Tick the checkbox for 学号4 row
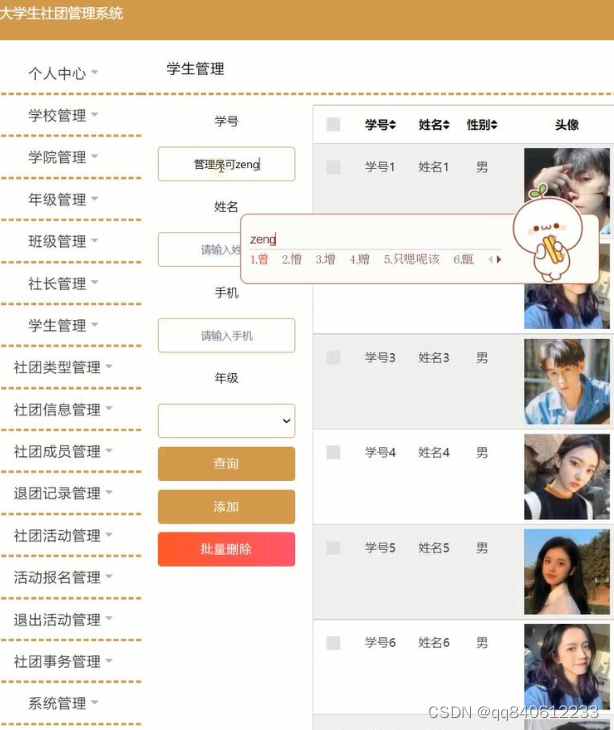This screenshot has width=614, height=730. [x=333, y=452]
